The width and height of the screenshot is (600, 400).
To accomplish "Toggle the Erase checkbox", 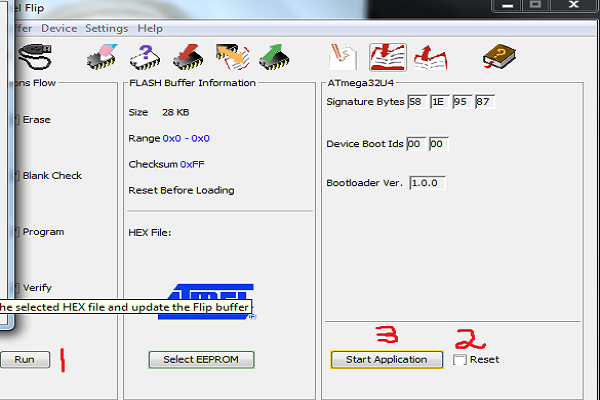I will tap(16, 120).
